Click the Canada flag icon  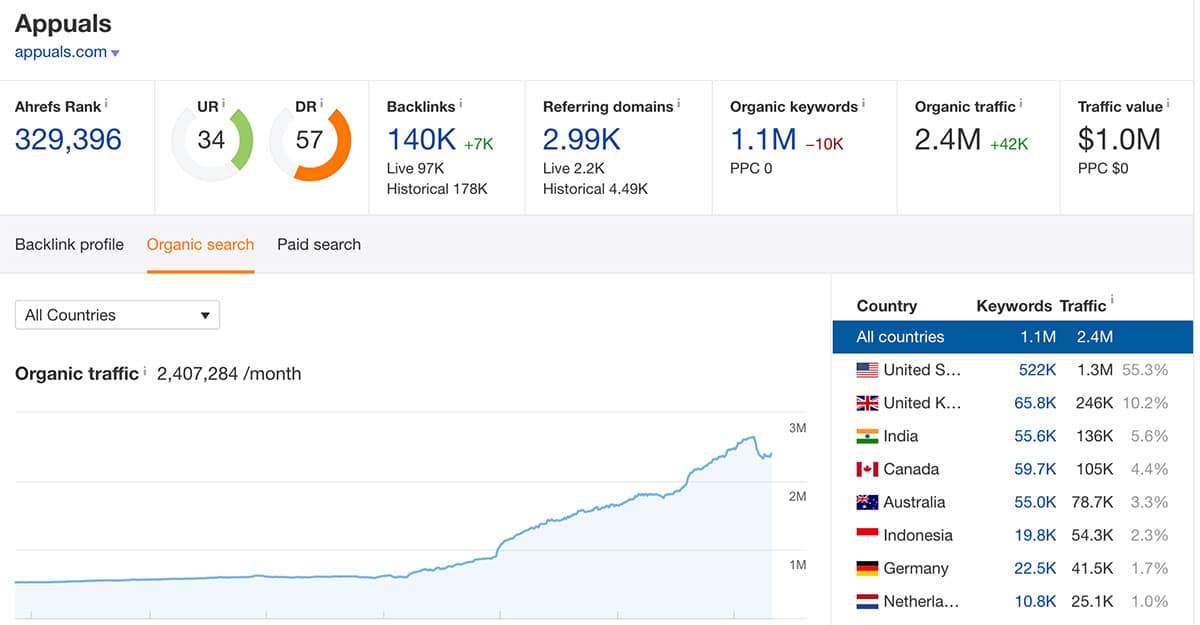tap(867, 469)
